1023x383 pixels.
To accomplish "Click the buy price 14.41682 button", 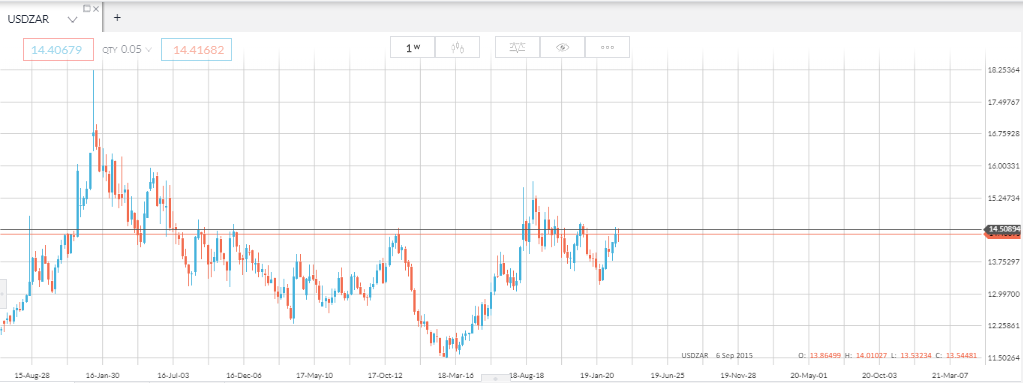I will click(x=196, y=49).
